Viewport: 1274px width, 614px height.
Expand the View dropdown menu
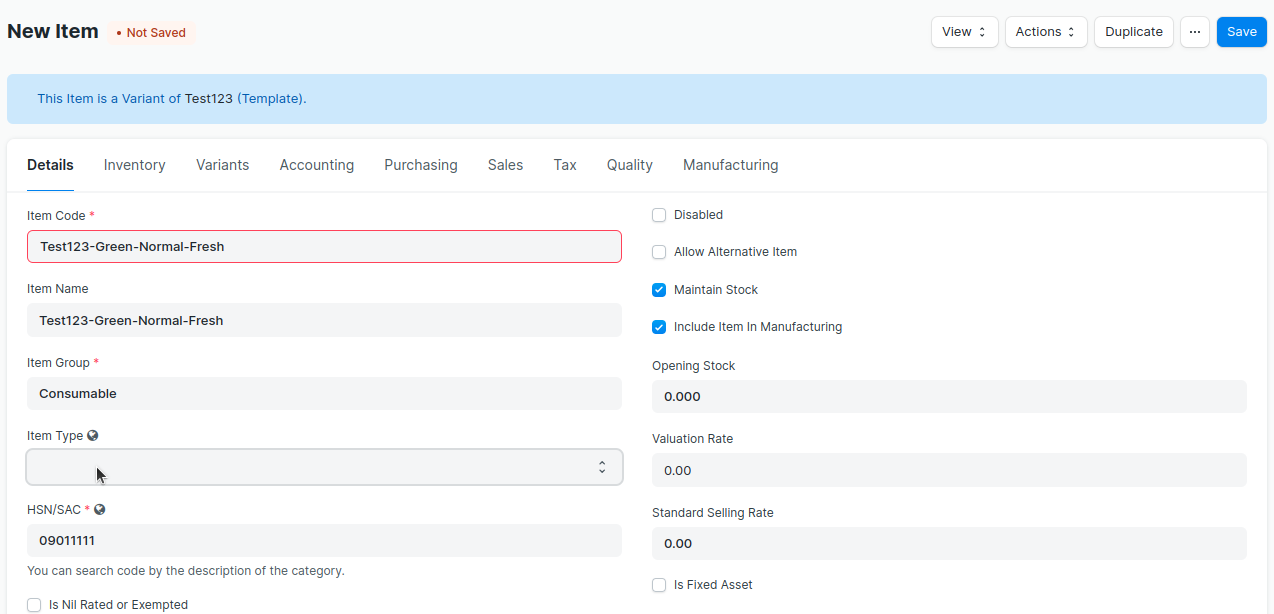click(x=964, y=32)
